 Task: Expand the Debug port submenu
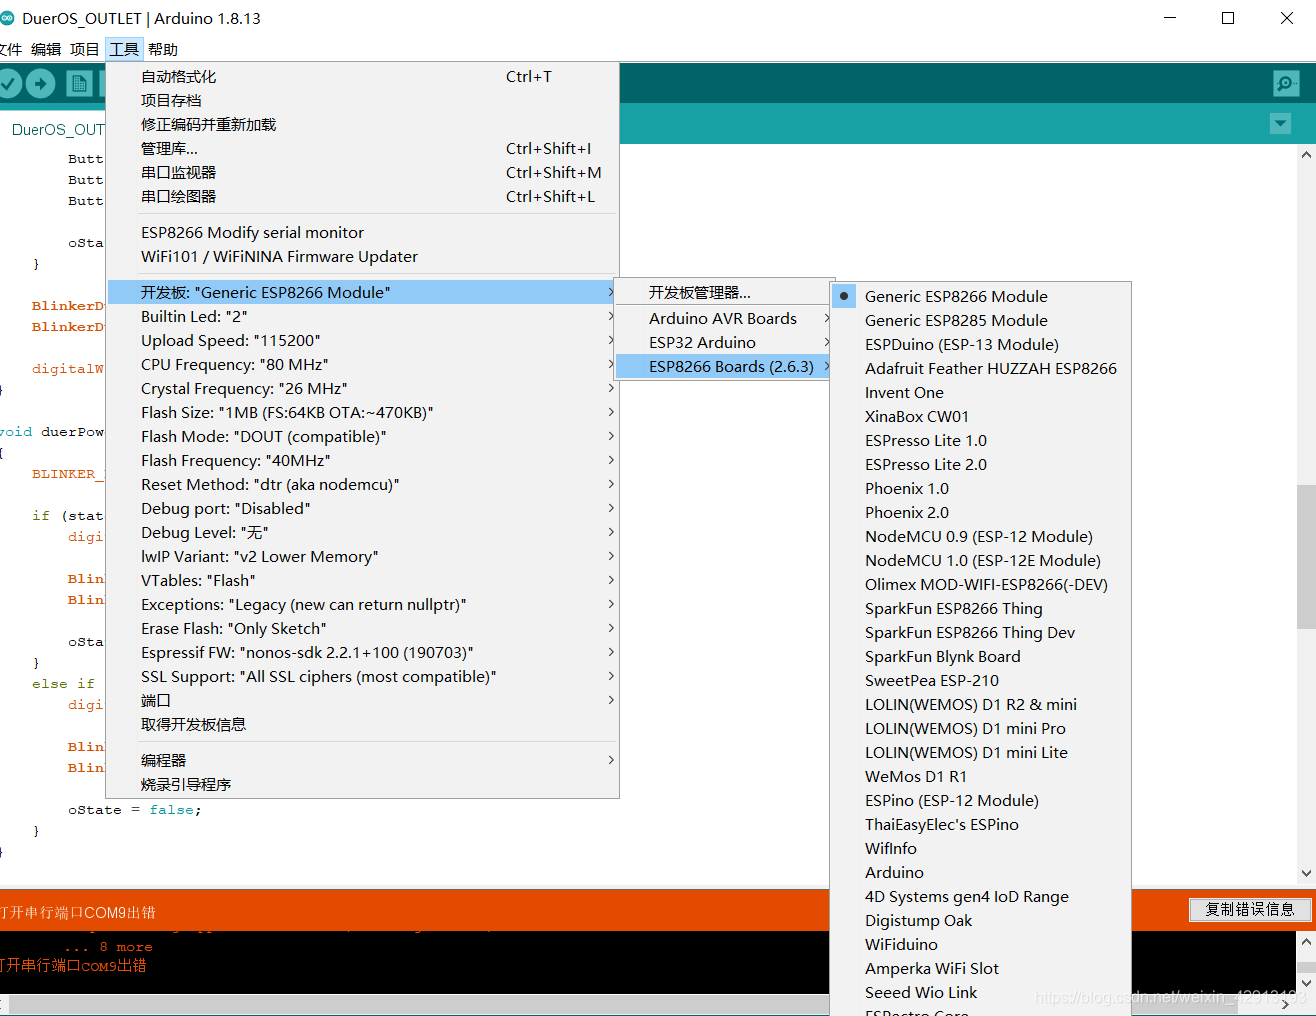pyautogui.click(x=362, y=508)
